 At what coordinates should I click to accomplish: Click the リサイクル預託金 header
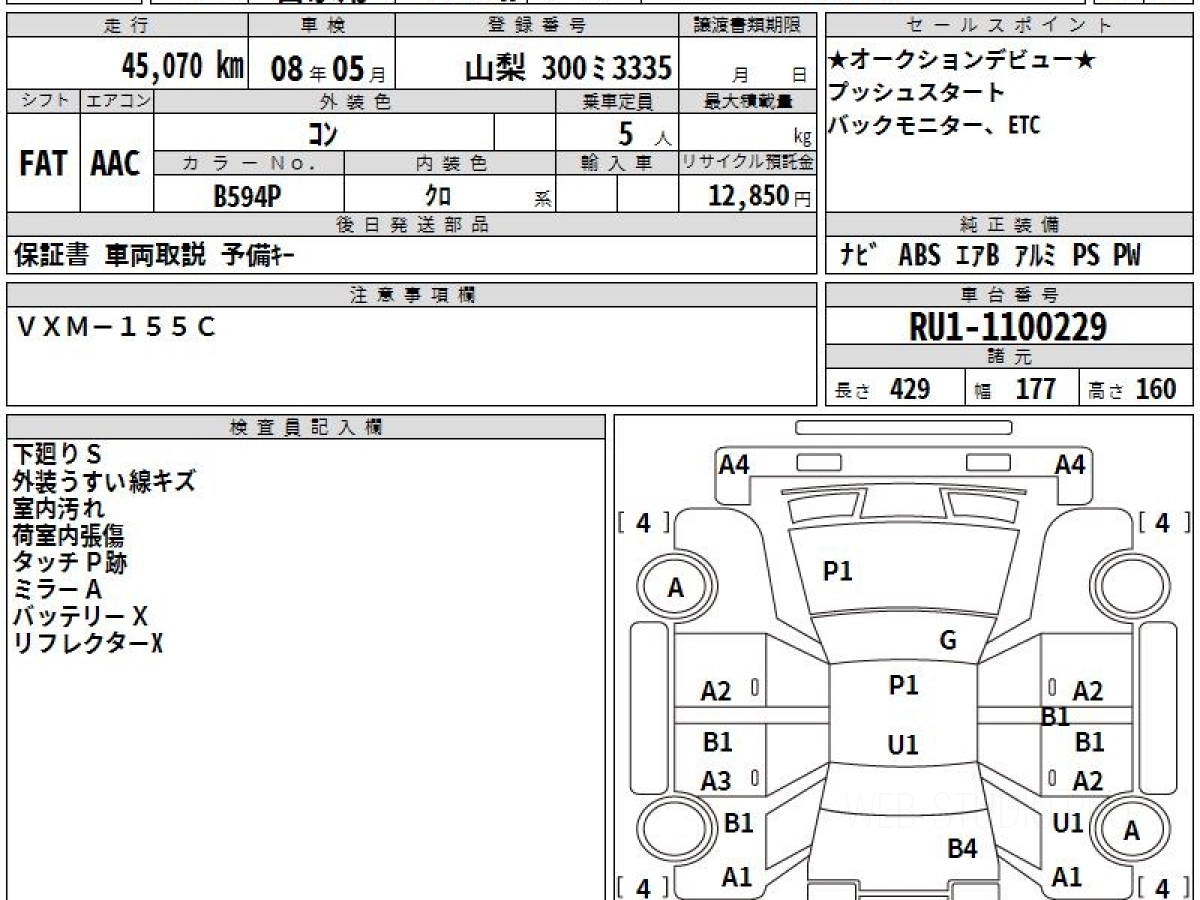click(x=749, y=163)
